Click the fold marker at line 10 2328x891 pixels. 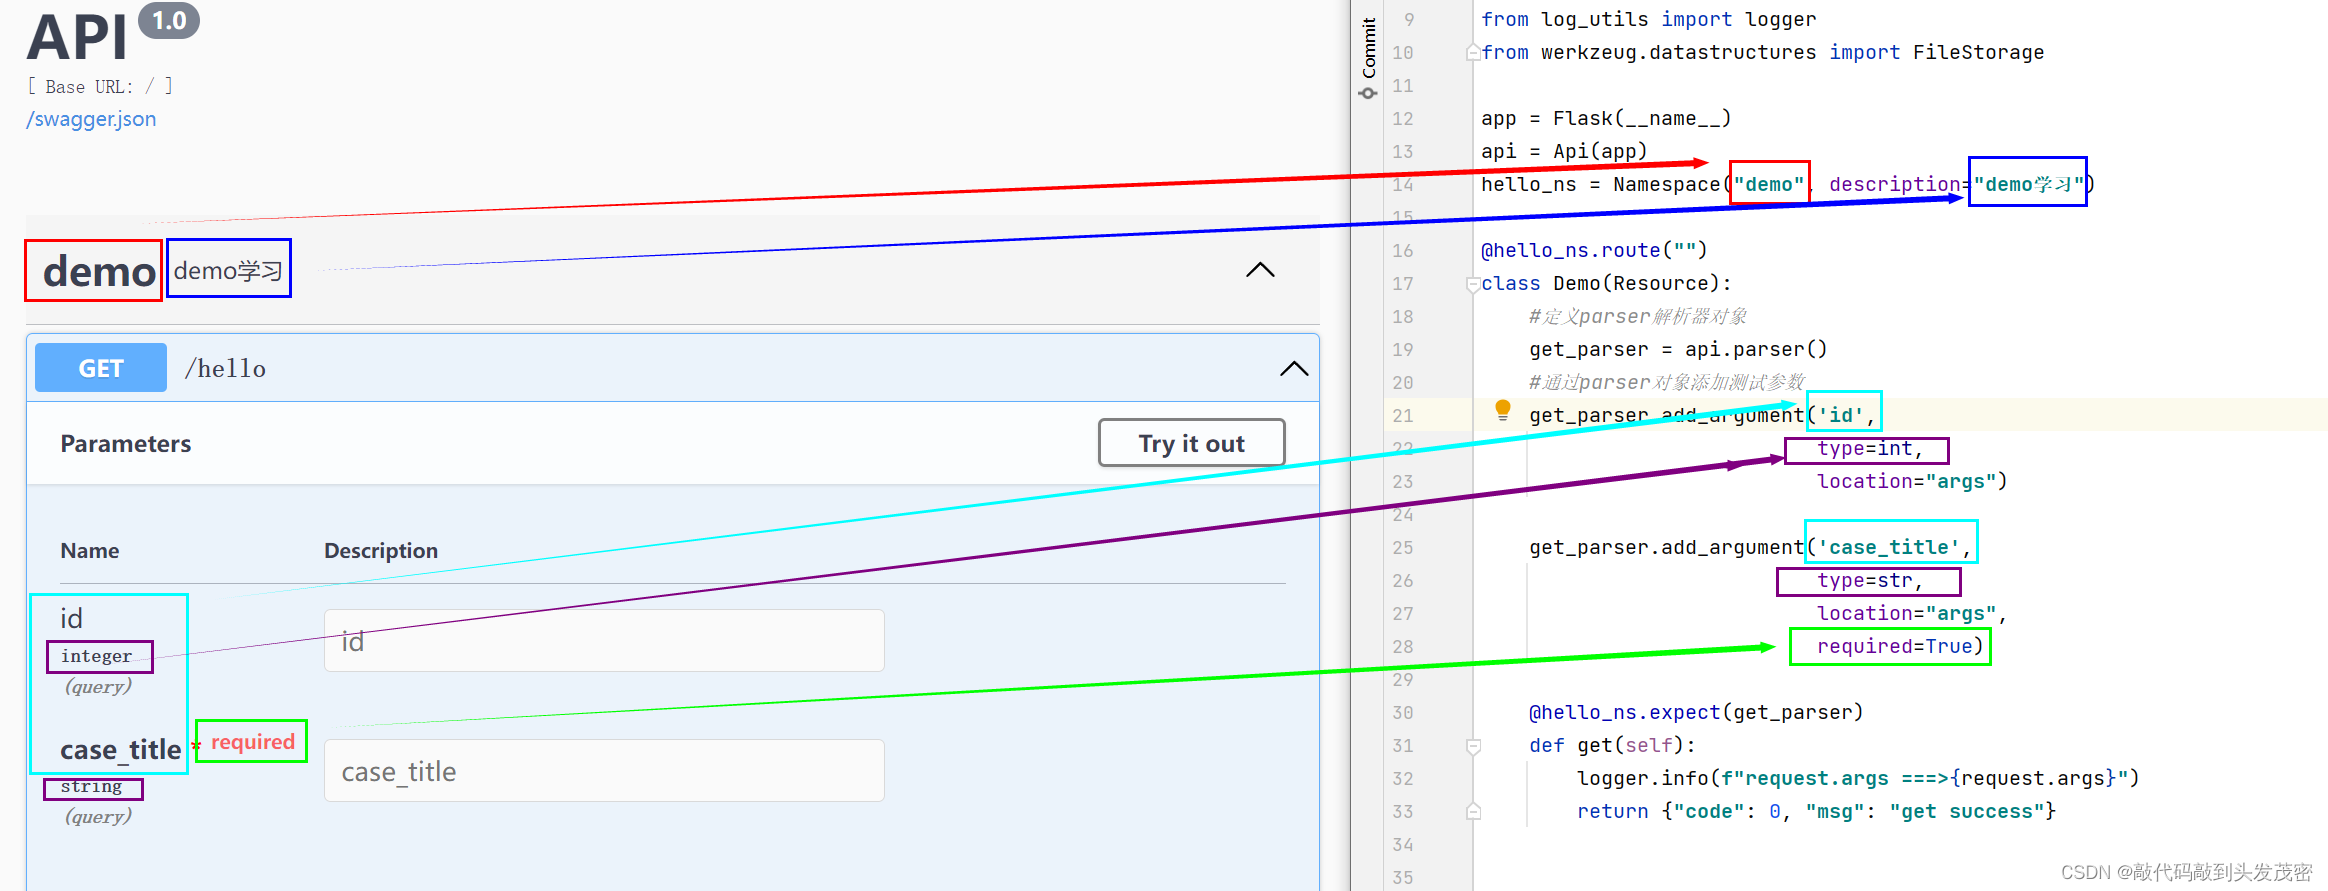pyautogui.click(x=1473, y=52)
